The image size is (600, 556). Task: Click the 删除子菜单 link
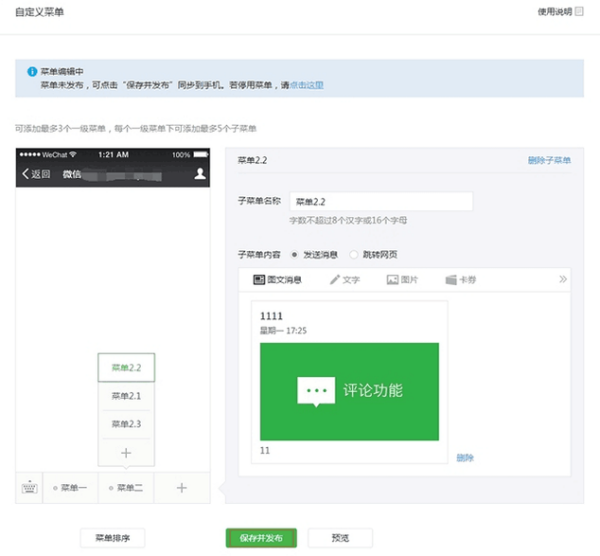pyautogui.click(x=549, y=160)
